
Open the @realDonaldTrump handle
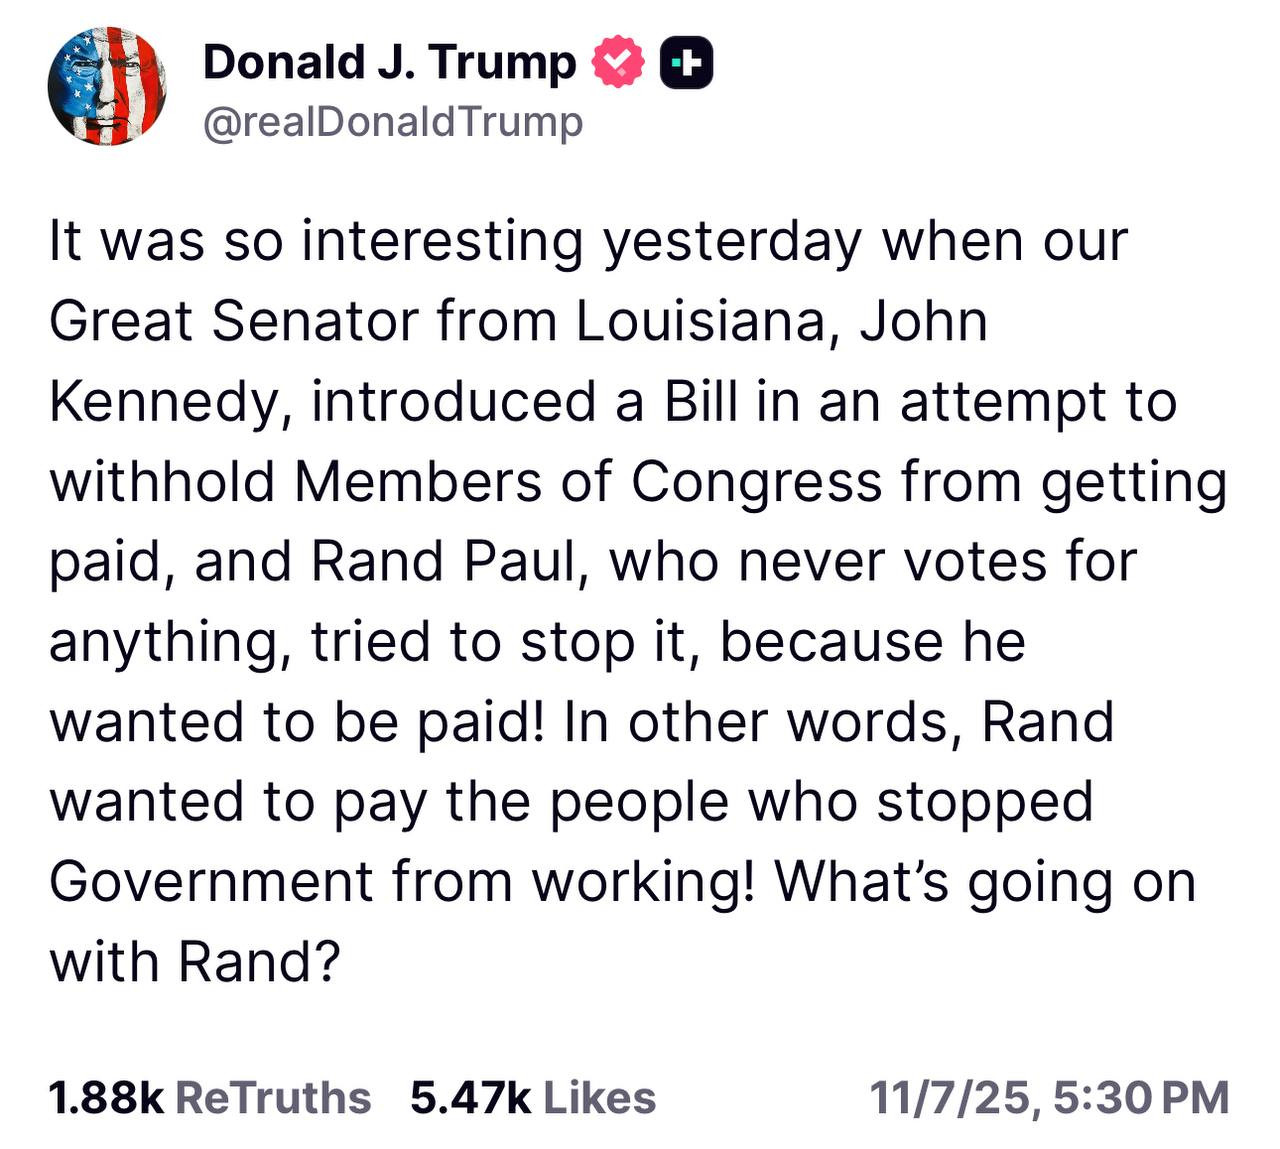pos(392,122)
